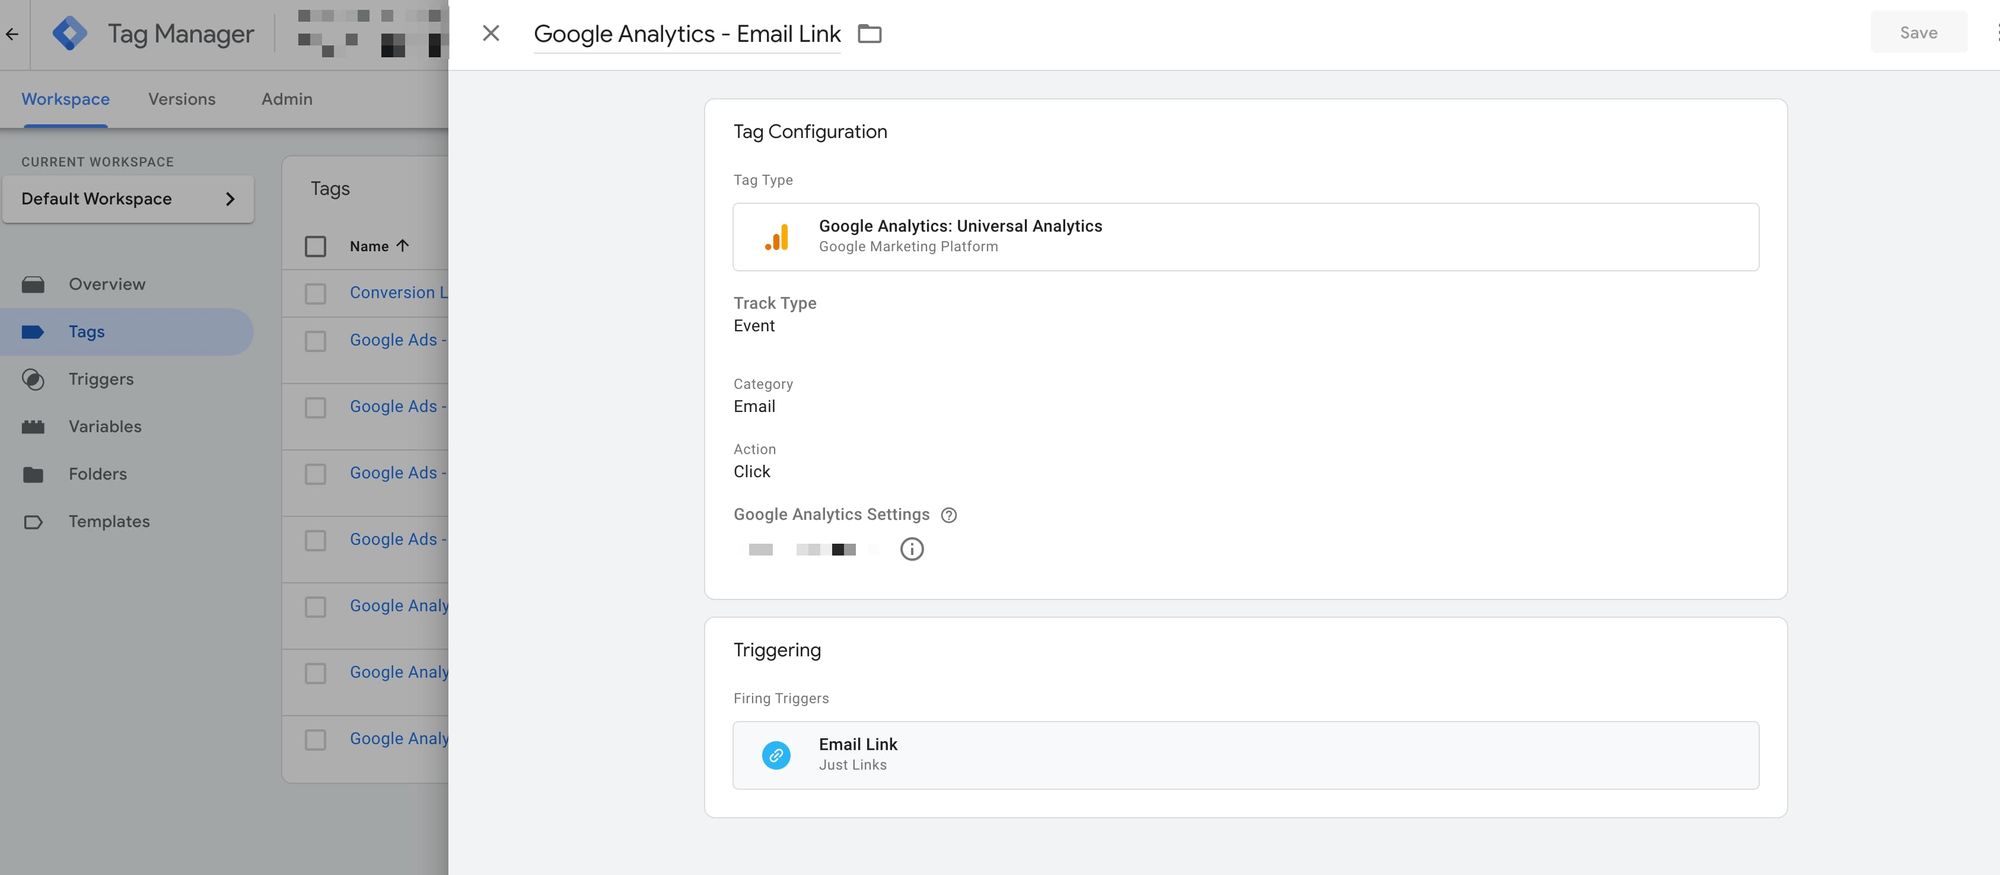Viewport: 2000px width, 875px height.
Task: Open help for Google Analytics Settings
Action: (949, 515)
